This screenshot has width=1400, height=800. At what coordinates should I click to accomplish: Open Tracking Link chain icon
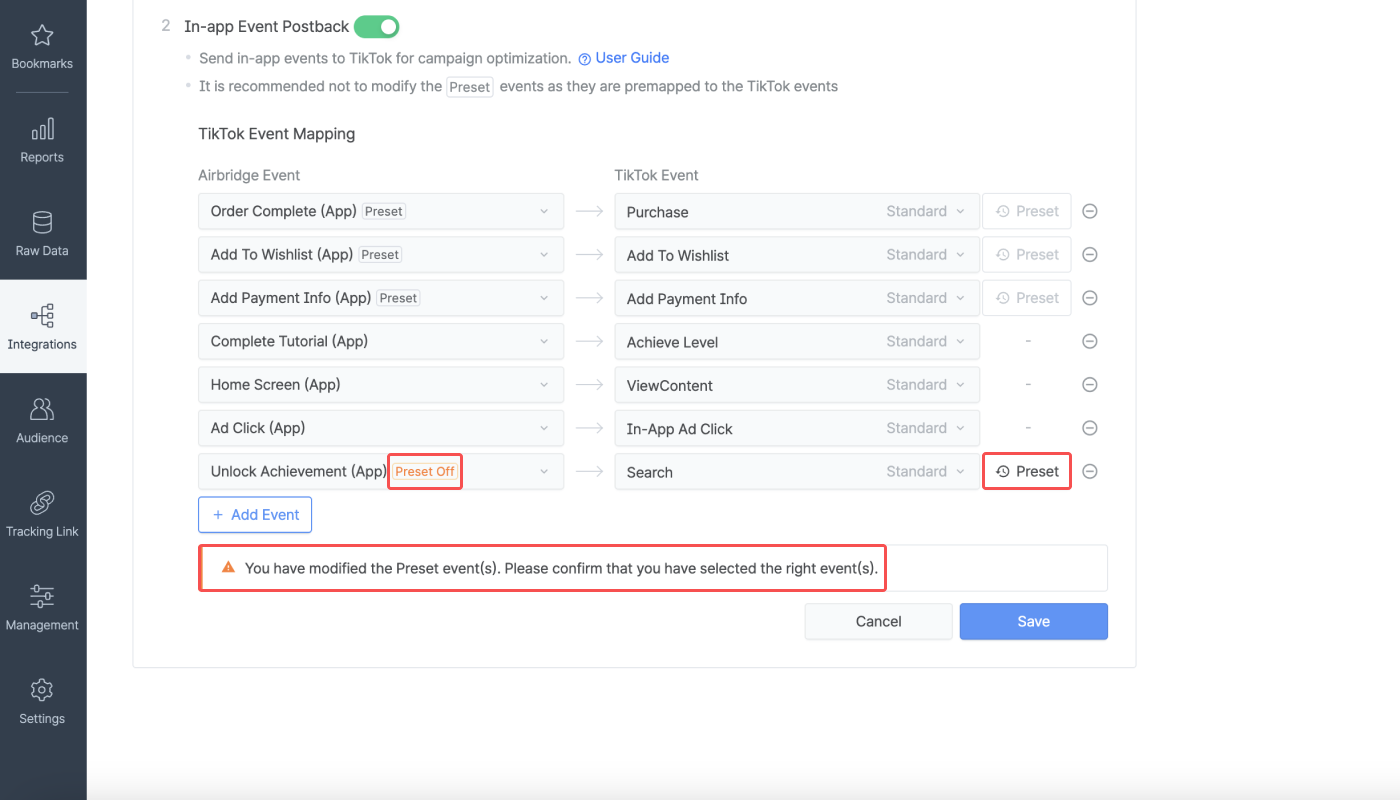point(42,503)
